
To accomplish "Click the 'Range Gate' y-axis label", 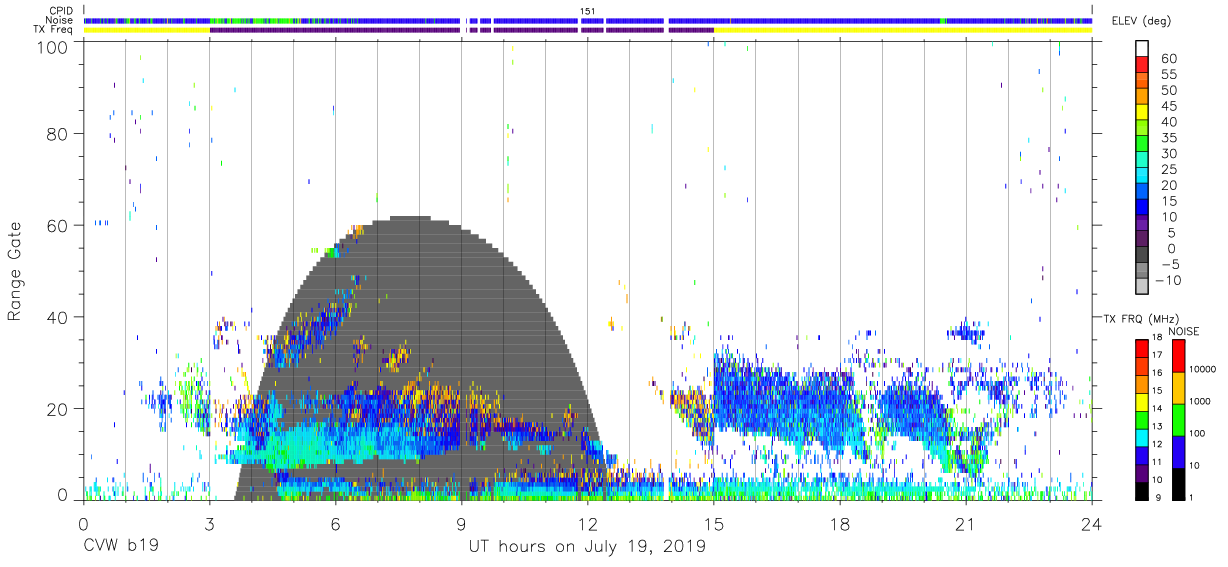I will pos(15,273).
